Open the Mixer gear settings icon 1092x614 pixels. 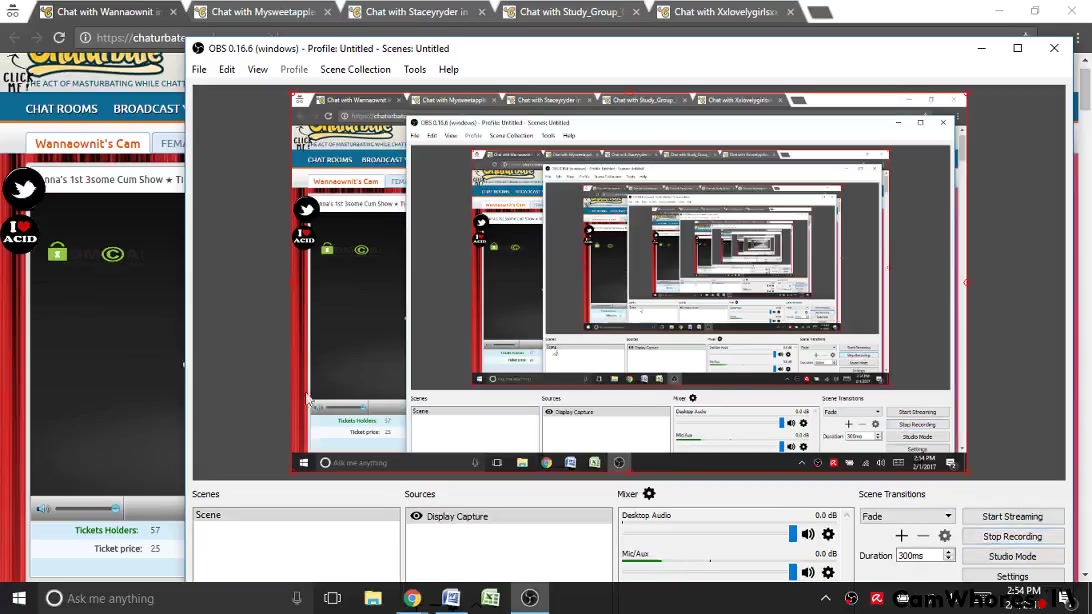pos(649,494)
